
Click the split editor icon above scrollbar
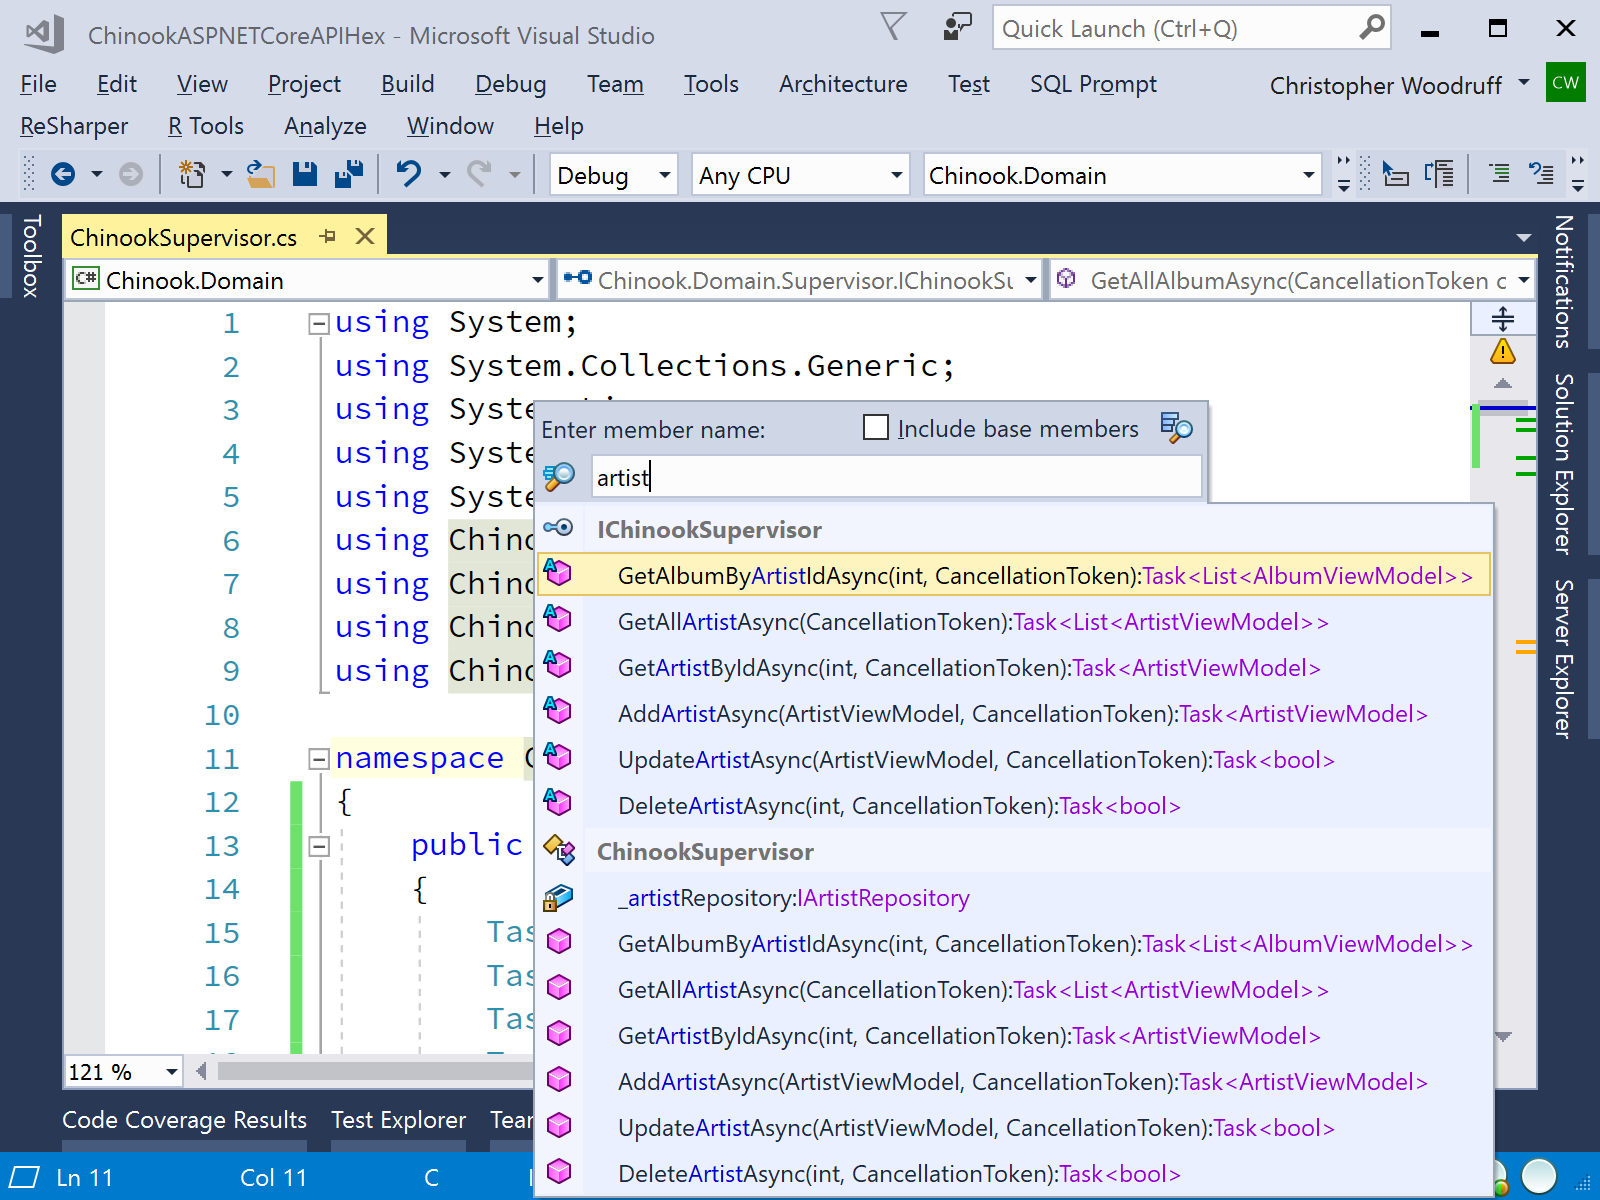1503,319
